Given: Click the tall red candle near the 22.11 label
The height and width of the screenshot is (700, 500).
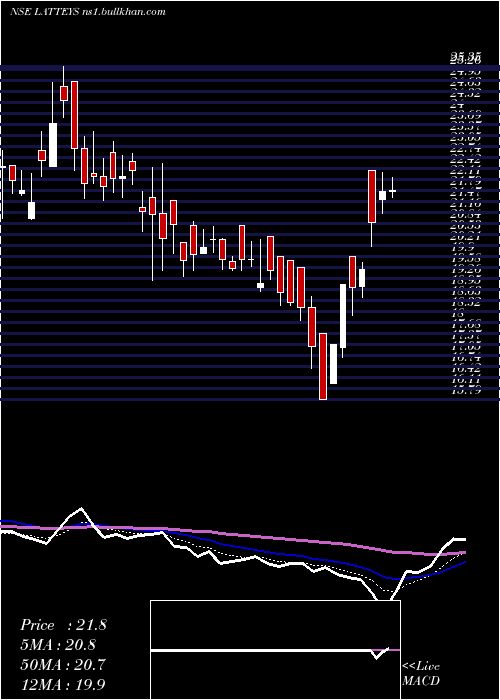Looking at the screenshot, I should tap(372, 196).
